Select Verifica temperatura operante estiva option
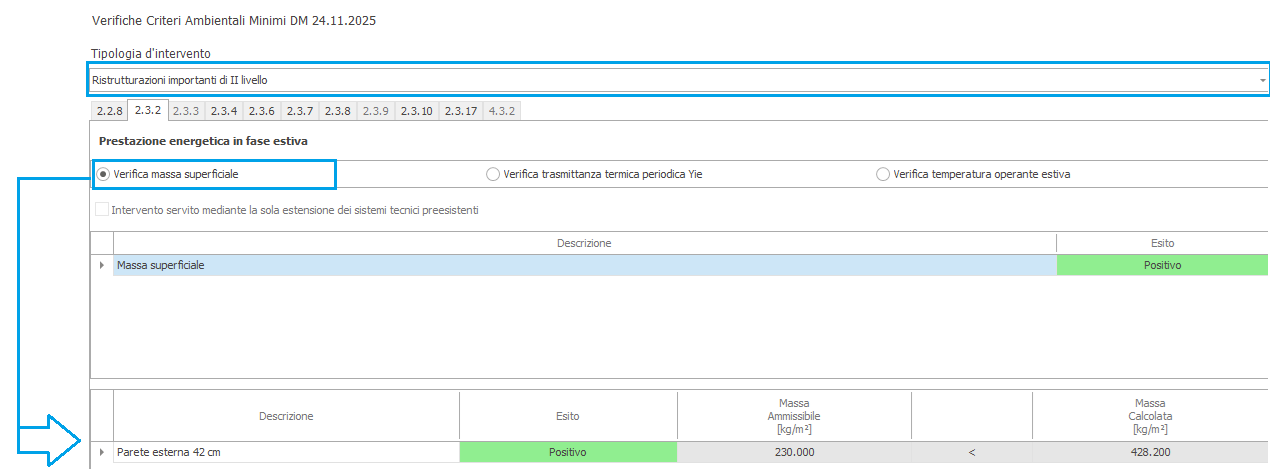Viewport: 1270px width, 469px height. [x=882, y=174]
